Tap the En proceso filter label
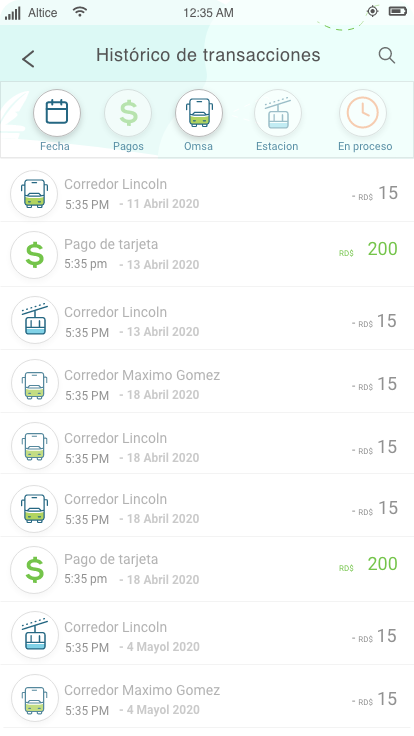This screenshot has width=414, height=736. coord(365,146)
